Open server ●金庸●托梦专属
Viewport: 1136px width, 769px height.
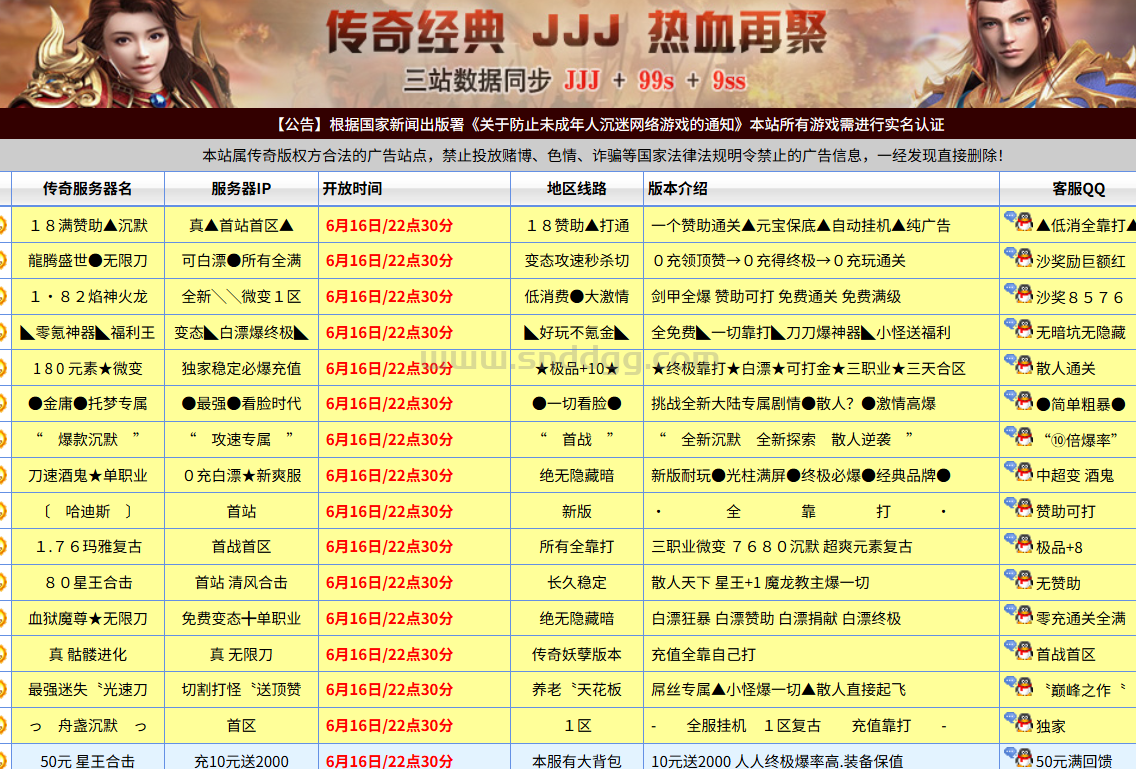click(x=88, y=404)
